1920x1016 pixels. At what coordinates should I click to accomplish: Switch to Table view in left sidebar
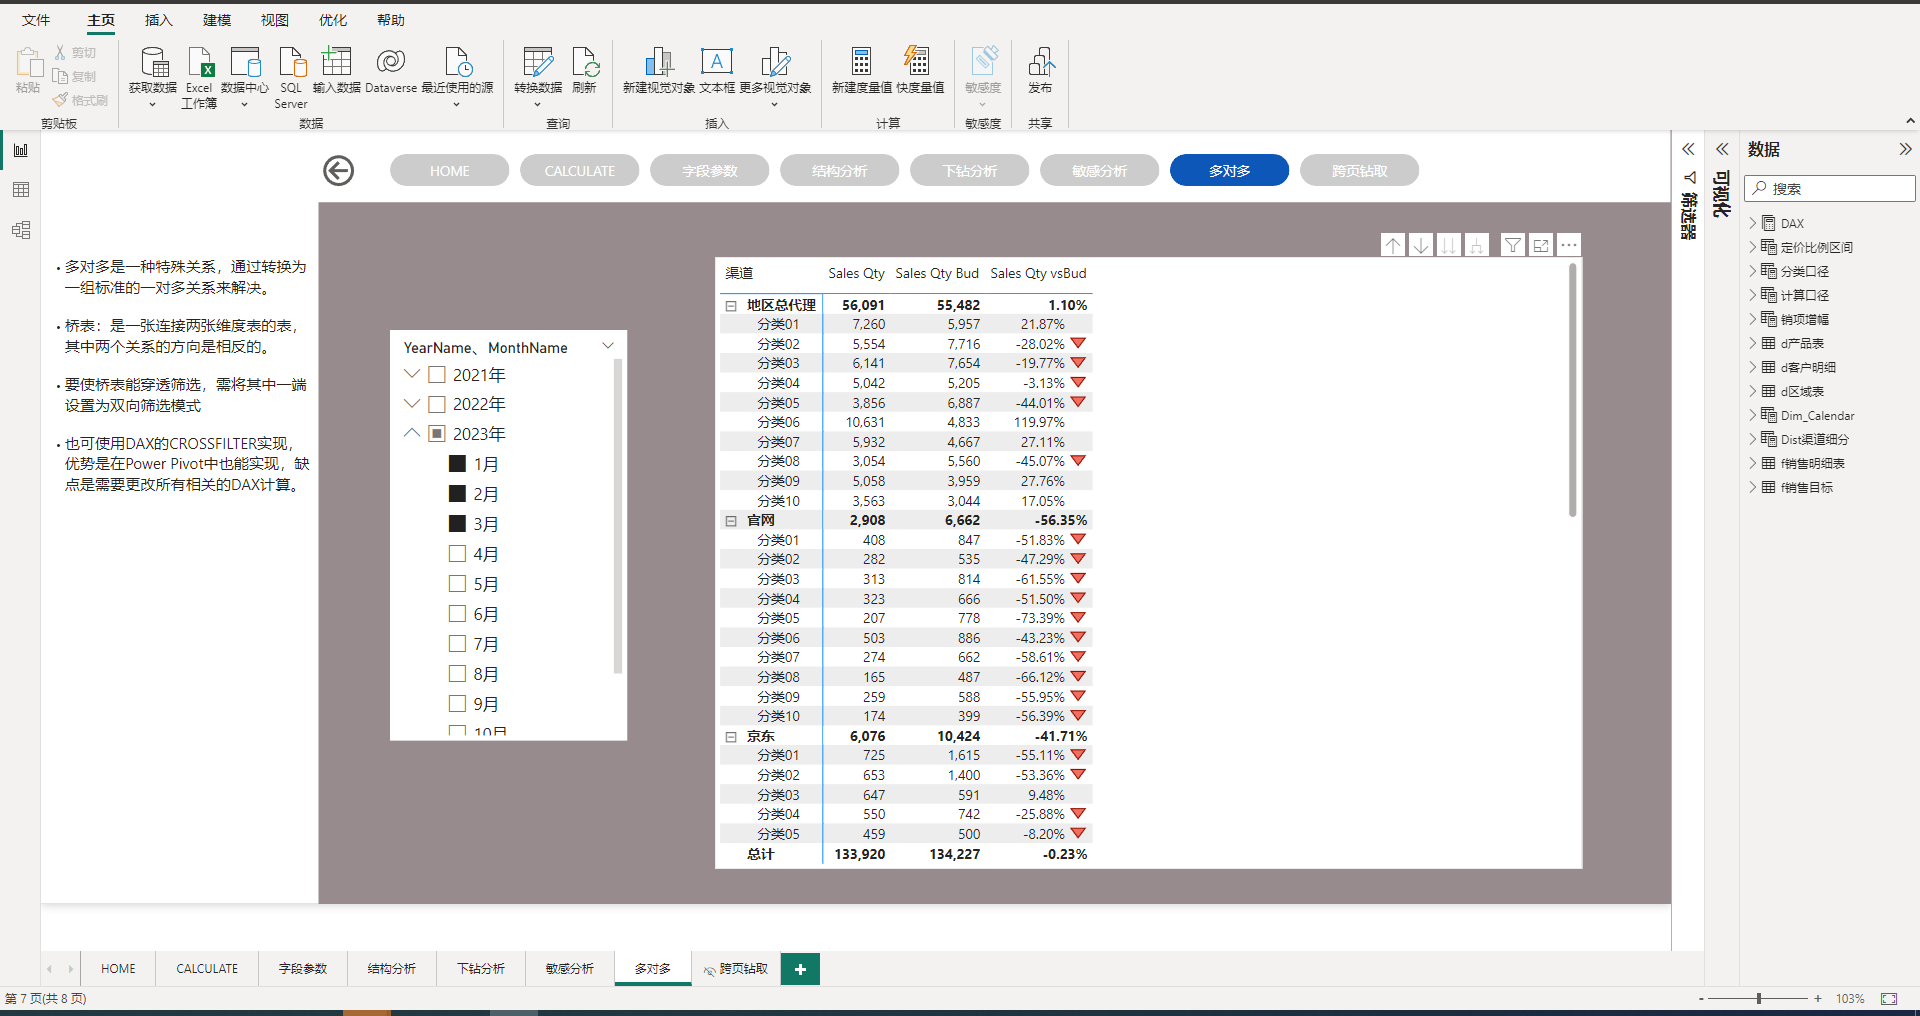click(21, 190)
